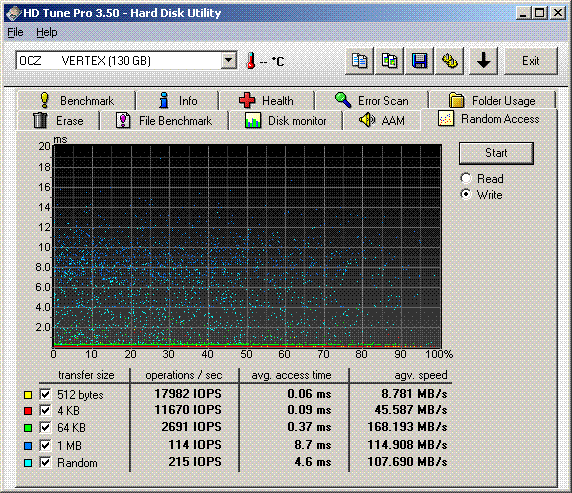This screenshot has width=572, height=493.
Task: Click the floppy disk save screenshot icon
Action: pyautogui.click(x=419, y=61)
